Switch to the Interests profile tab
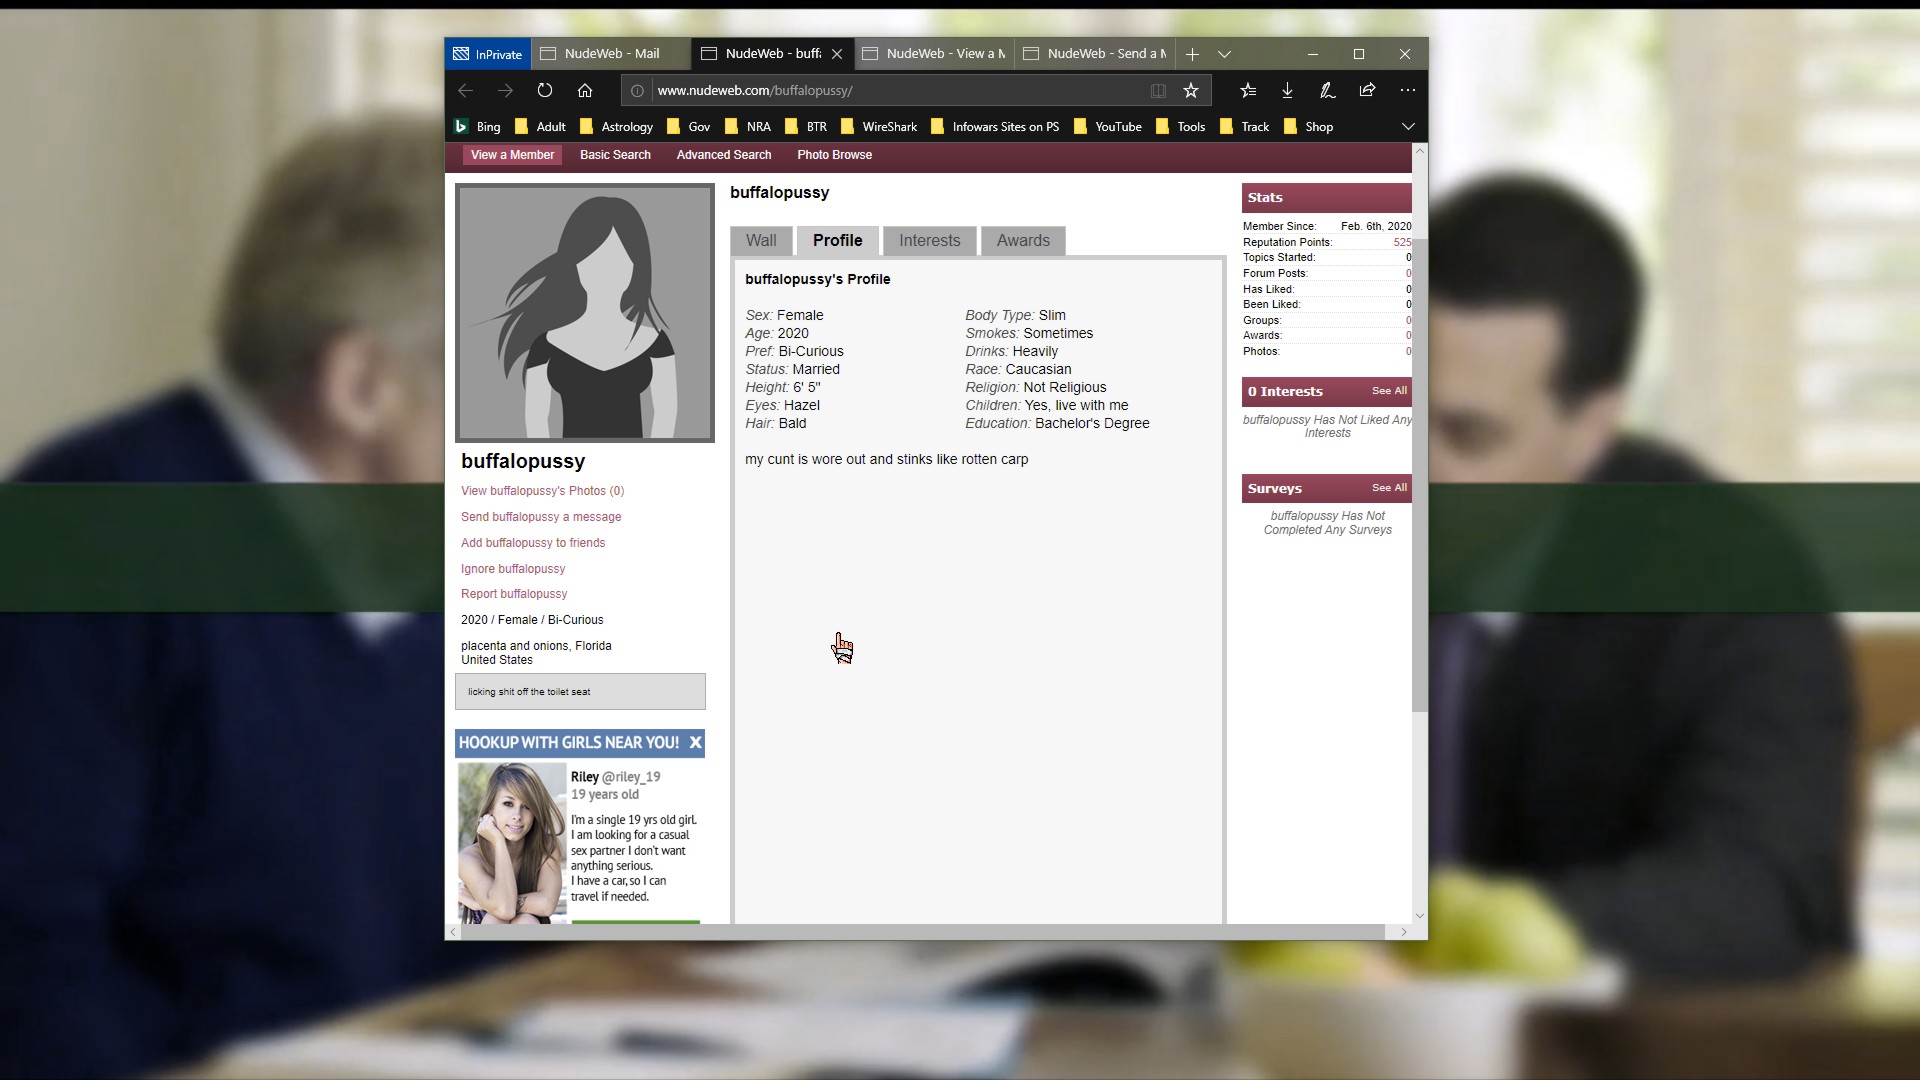Viewport: 1920px width, 1080px height. tap(929, 240)
